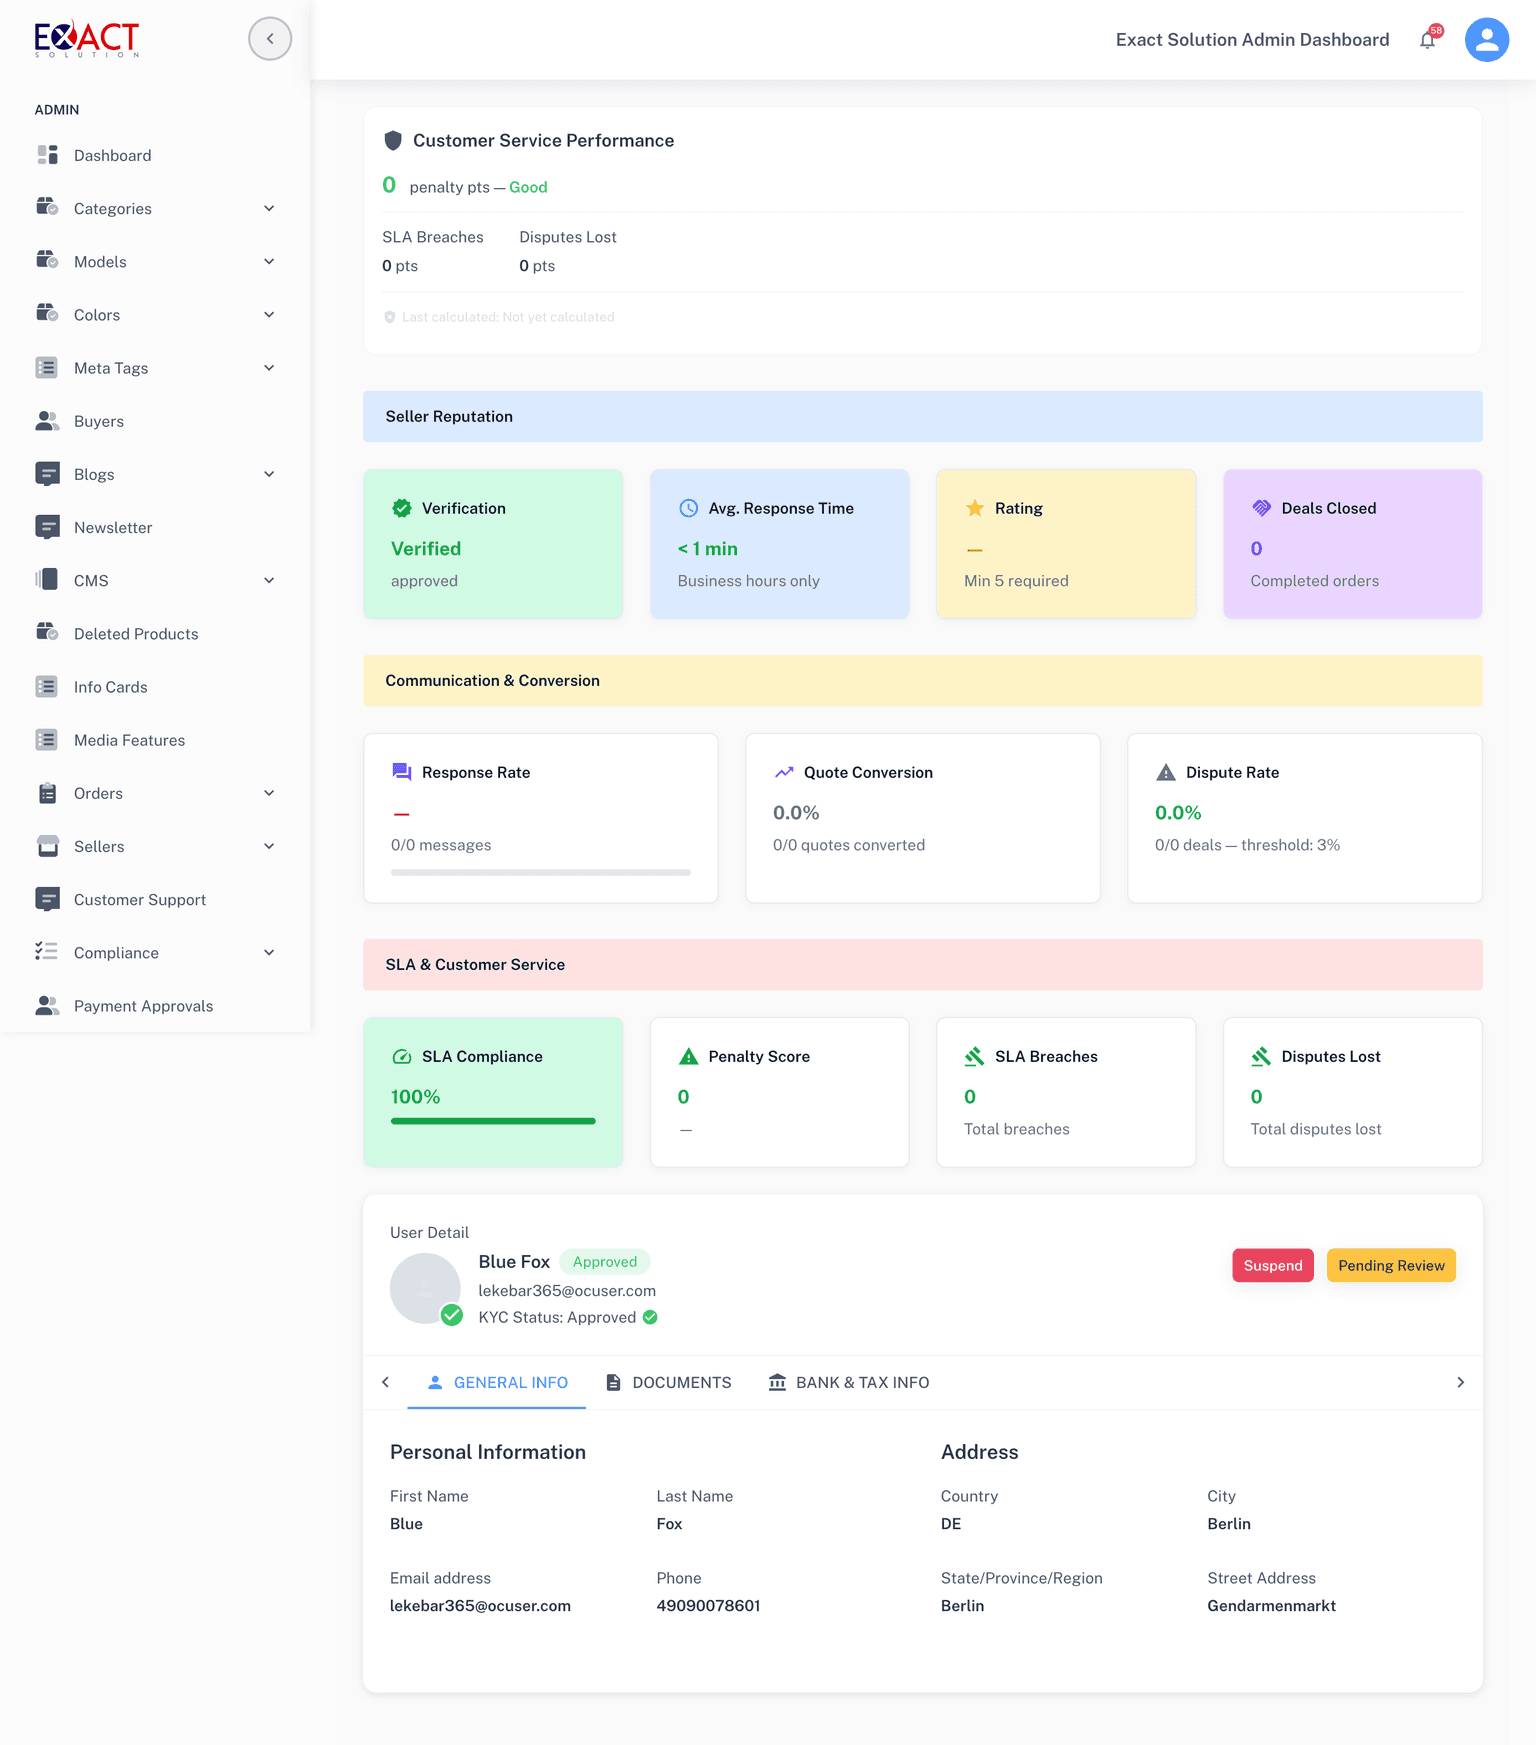1536x1745 pixels.
Task: Click the Pending Review button
Action: tap(1391, 1265)
